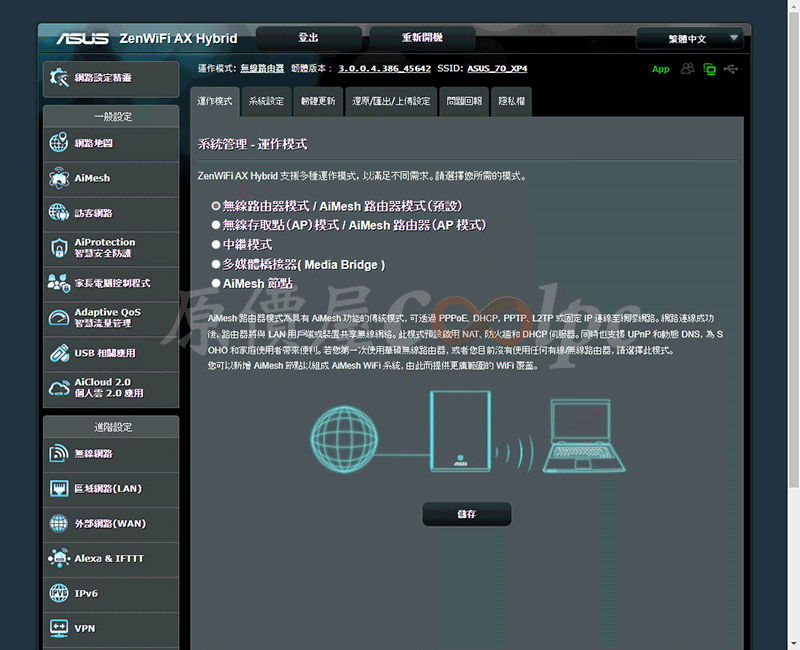The width and height of the screenshot is (800, 650).
Task: Open the 繁體中文 language dropdown
Action: coord(690,39)
